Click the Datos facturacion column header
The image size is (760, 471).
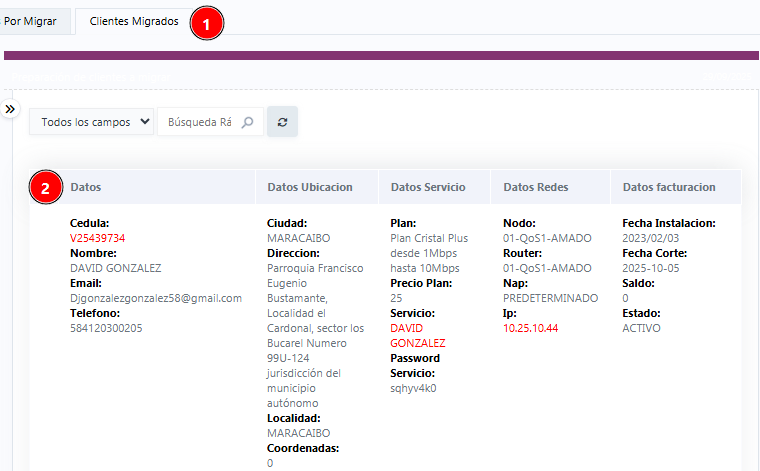point(669,187)
